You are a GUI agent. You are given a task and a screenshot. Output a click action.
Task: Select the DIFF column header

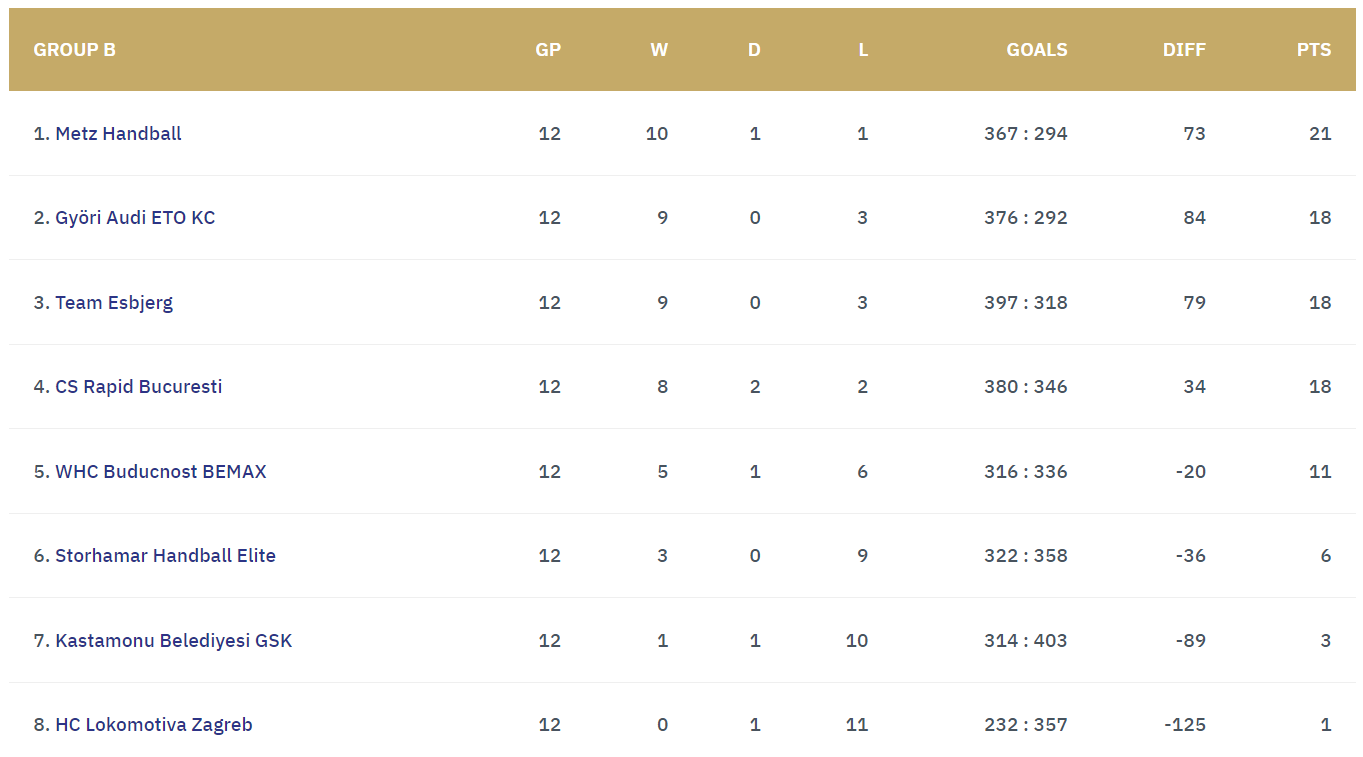pyautogui.click(x=1184, y=50)
